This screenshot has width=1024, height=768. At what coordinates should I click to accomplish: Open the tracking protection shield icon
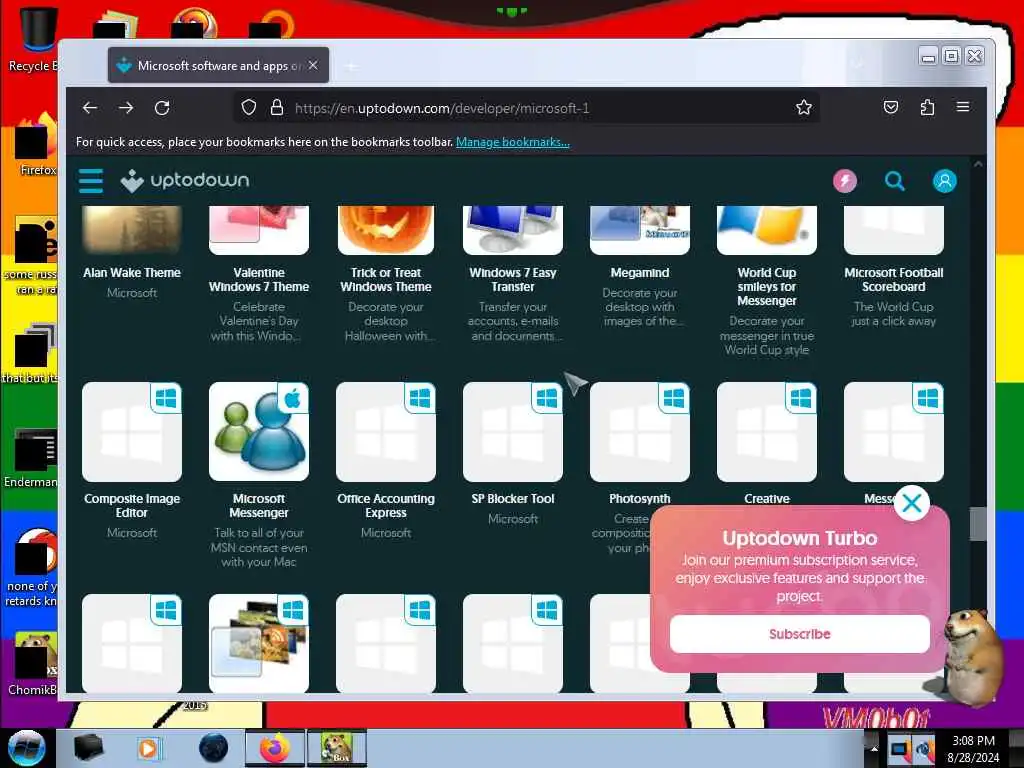point(249,107)
